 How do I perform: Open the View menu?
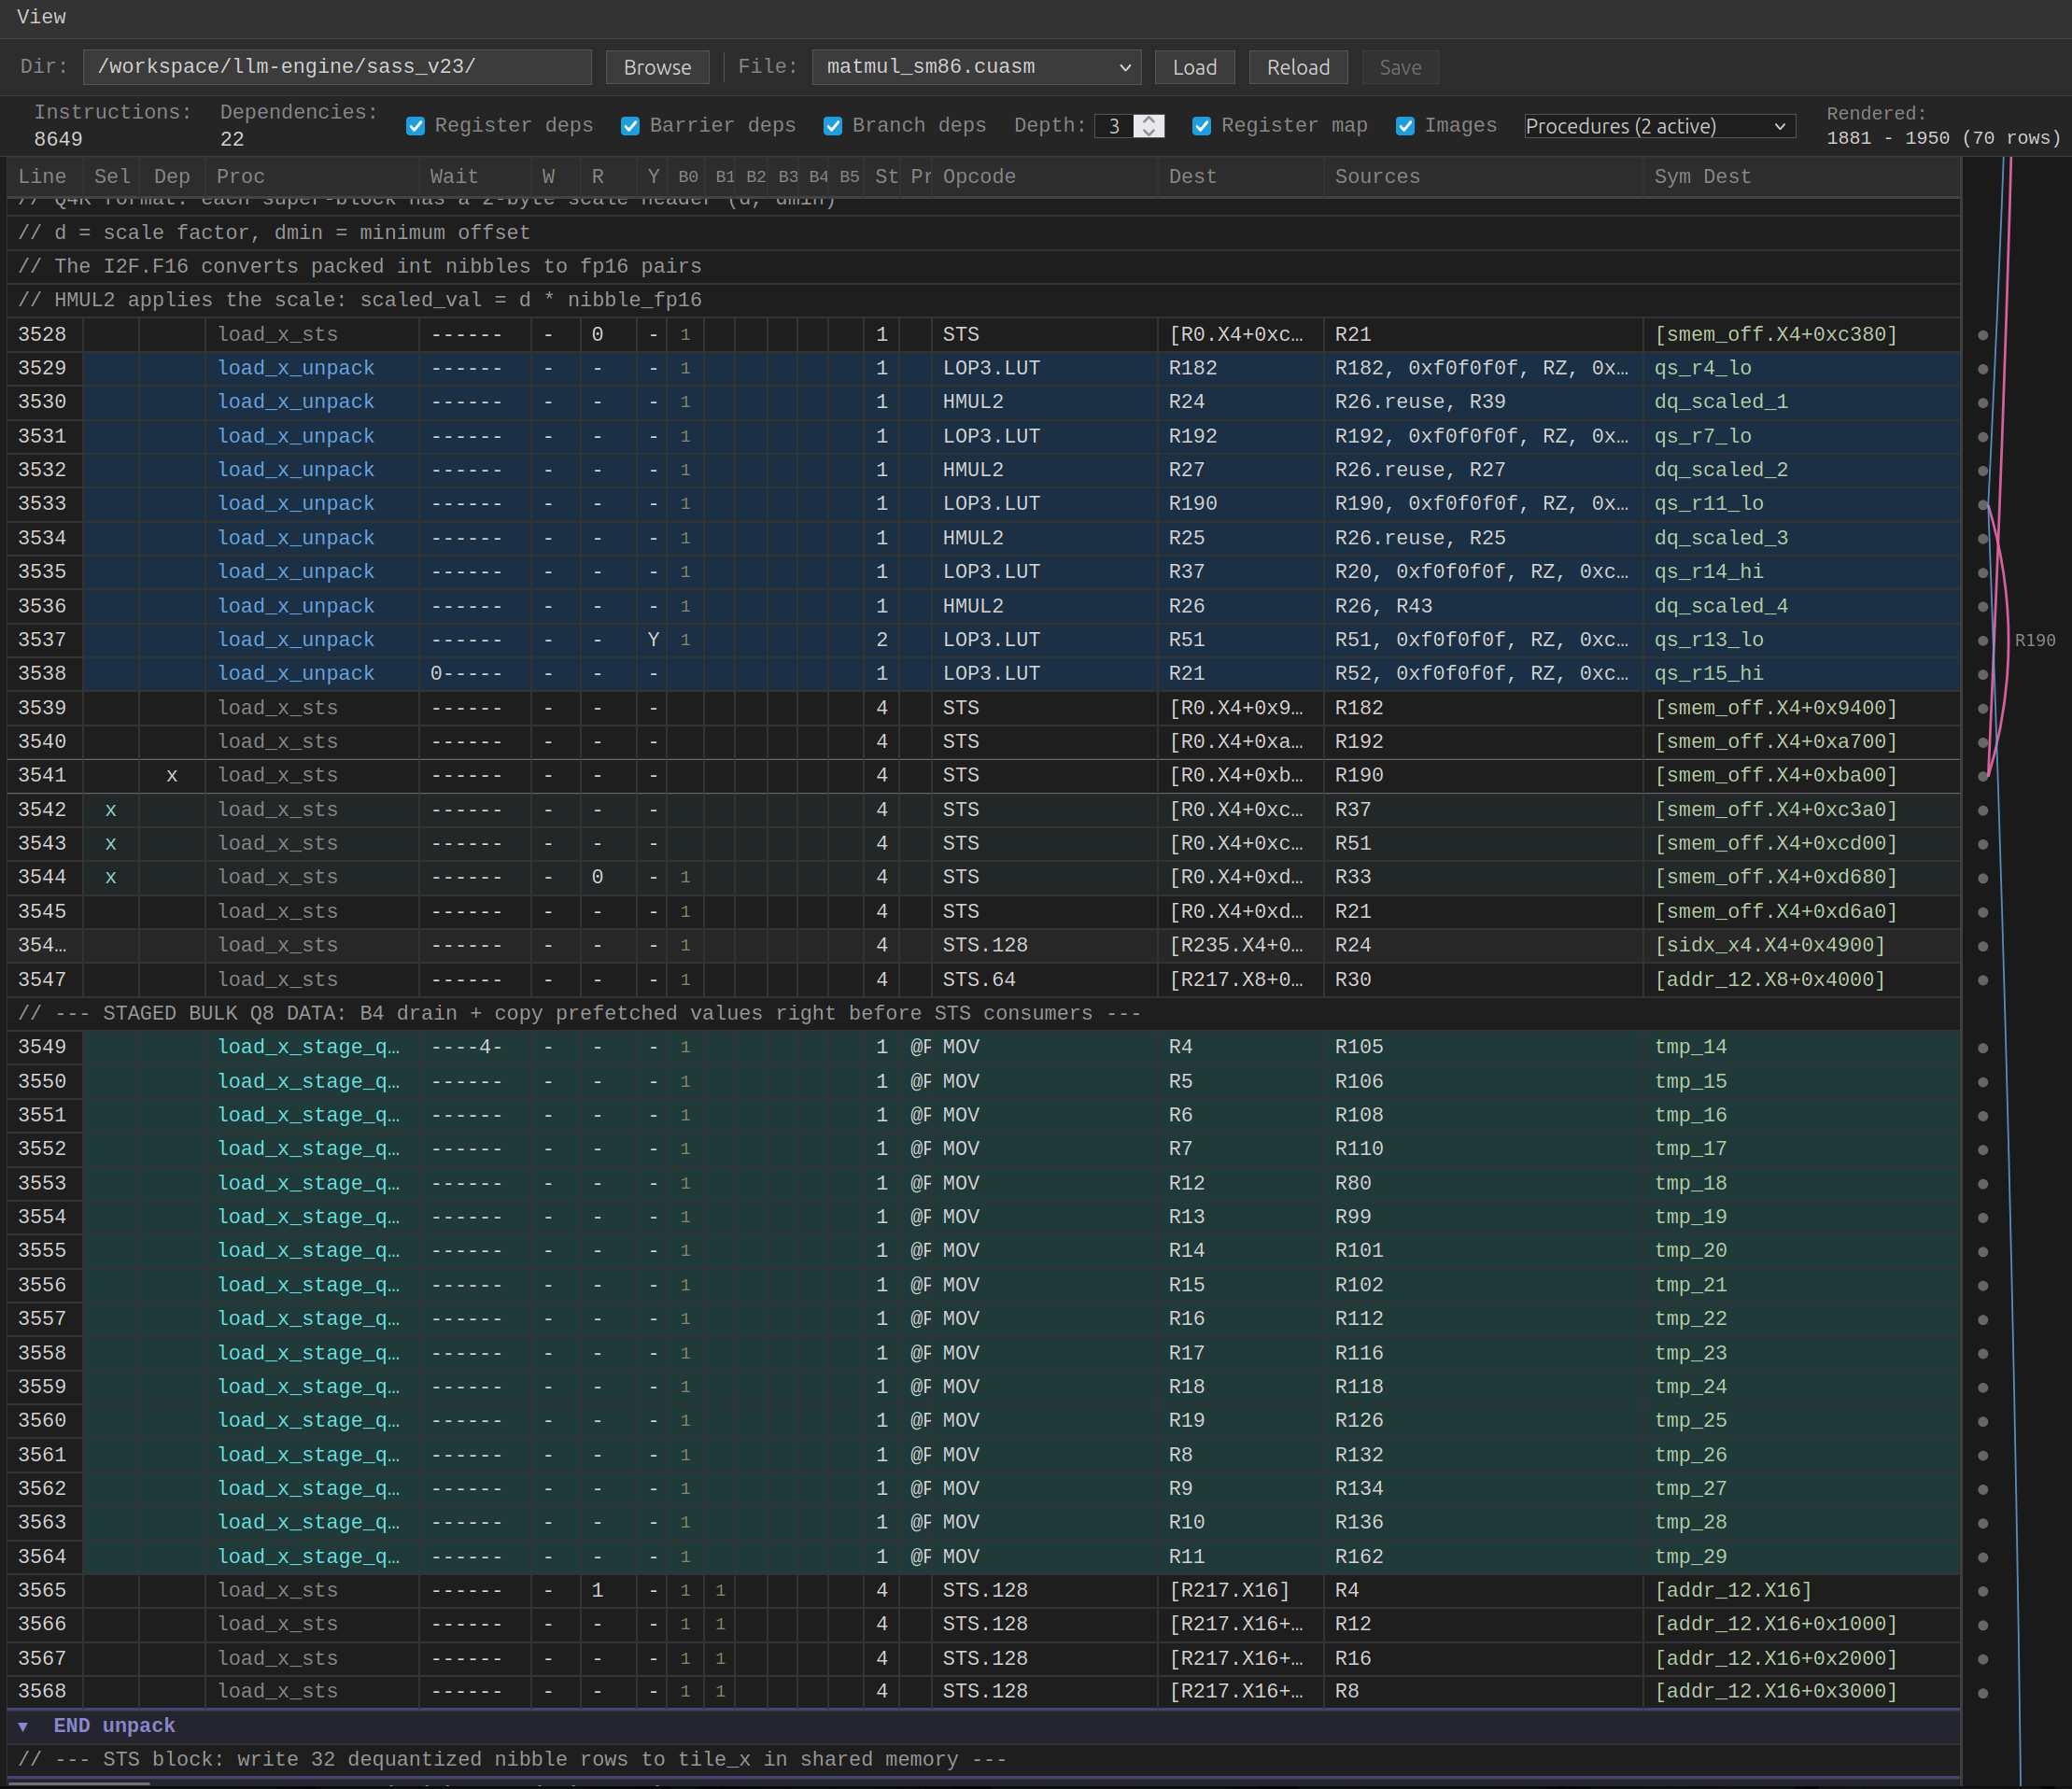(x=41, y=17)
